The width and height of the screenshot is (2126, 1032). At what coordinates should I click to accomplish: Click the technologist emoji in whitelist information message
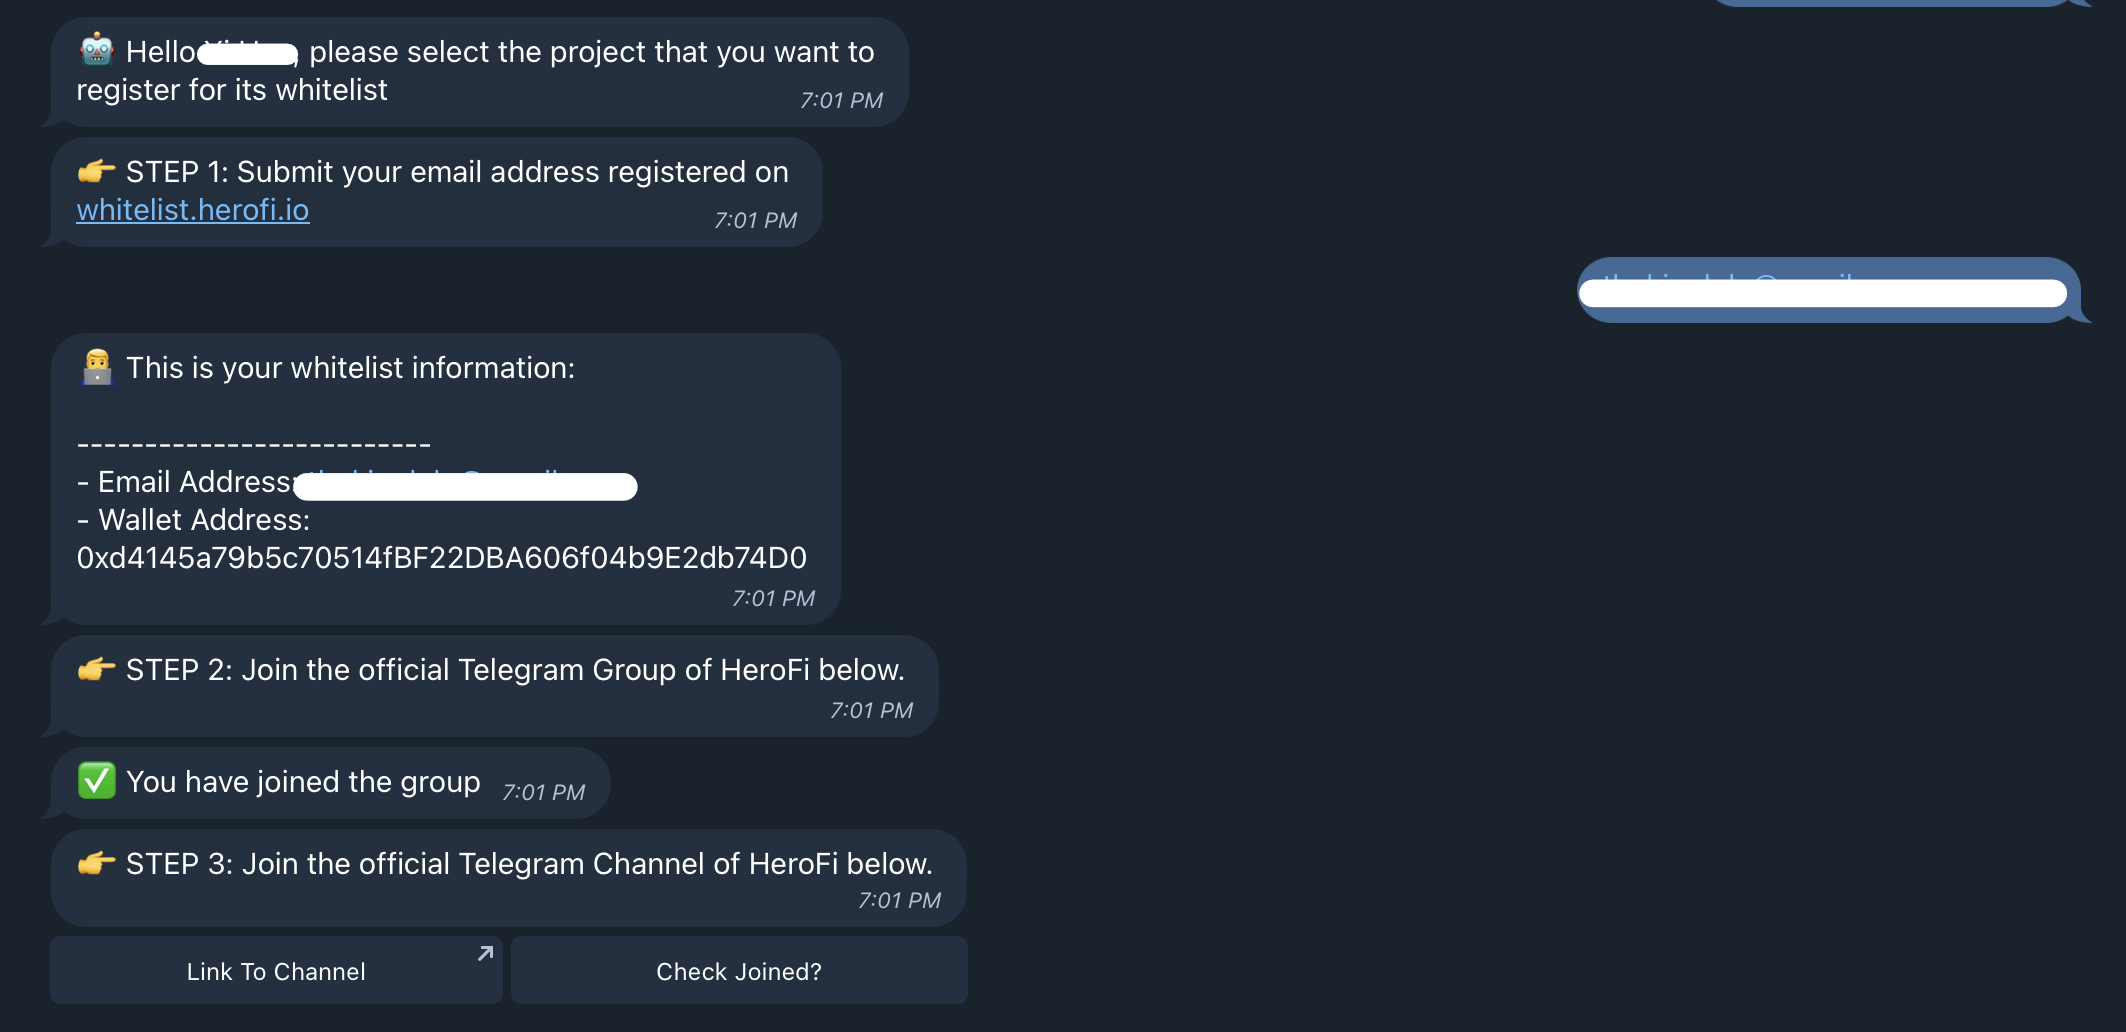pos(97,367)
